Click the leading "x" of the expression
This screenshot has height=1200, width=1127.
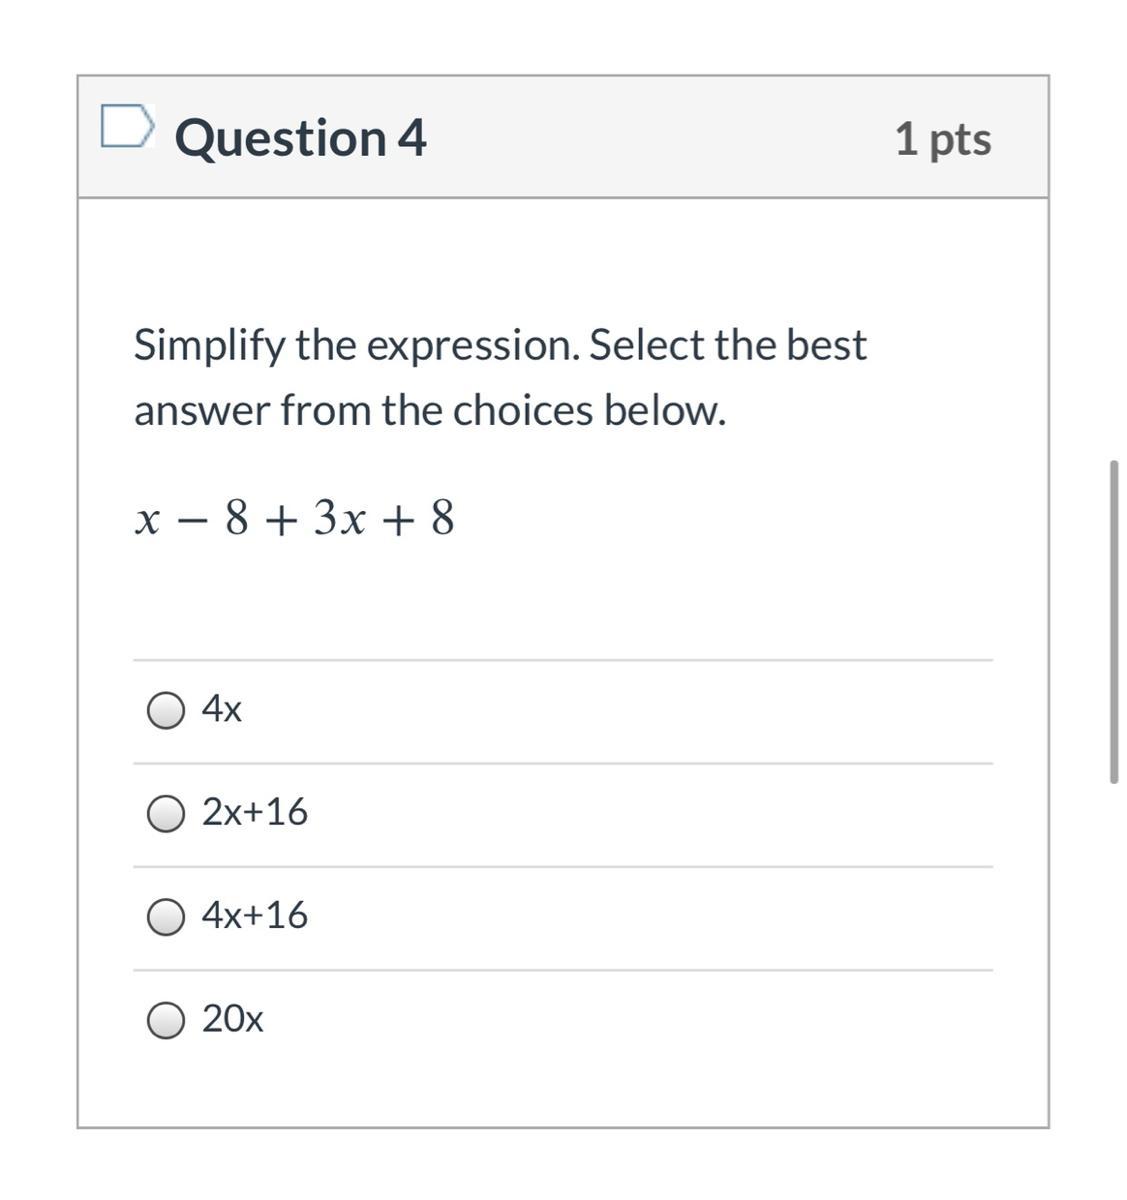pyautogui.click(x=147, y=520)
